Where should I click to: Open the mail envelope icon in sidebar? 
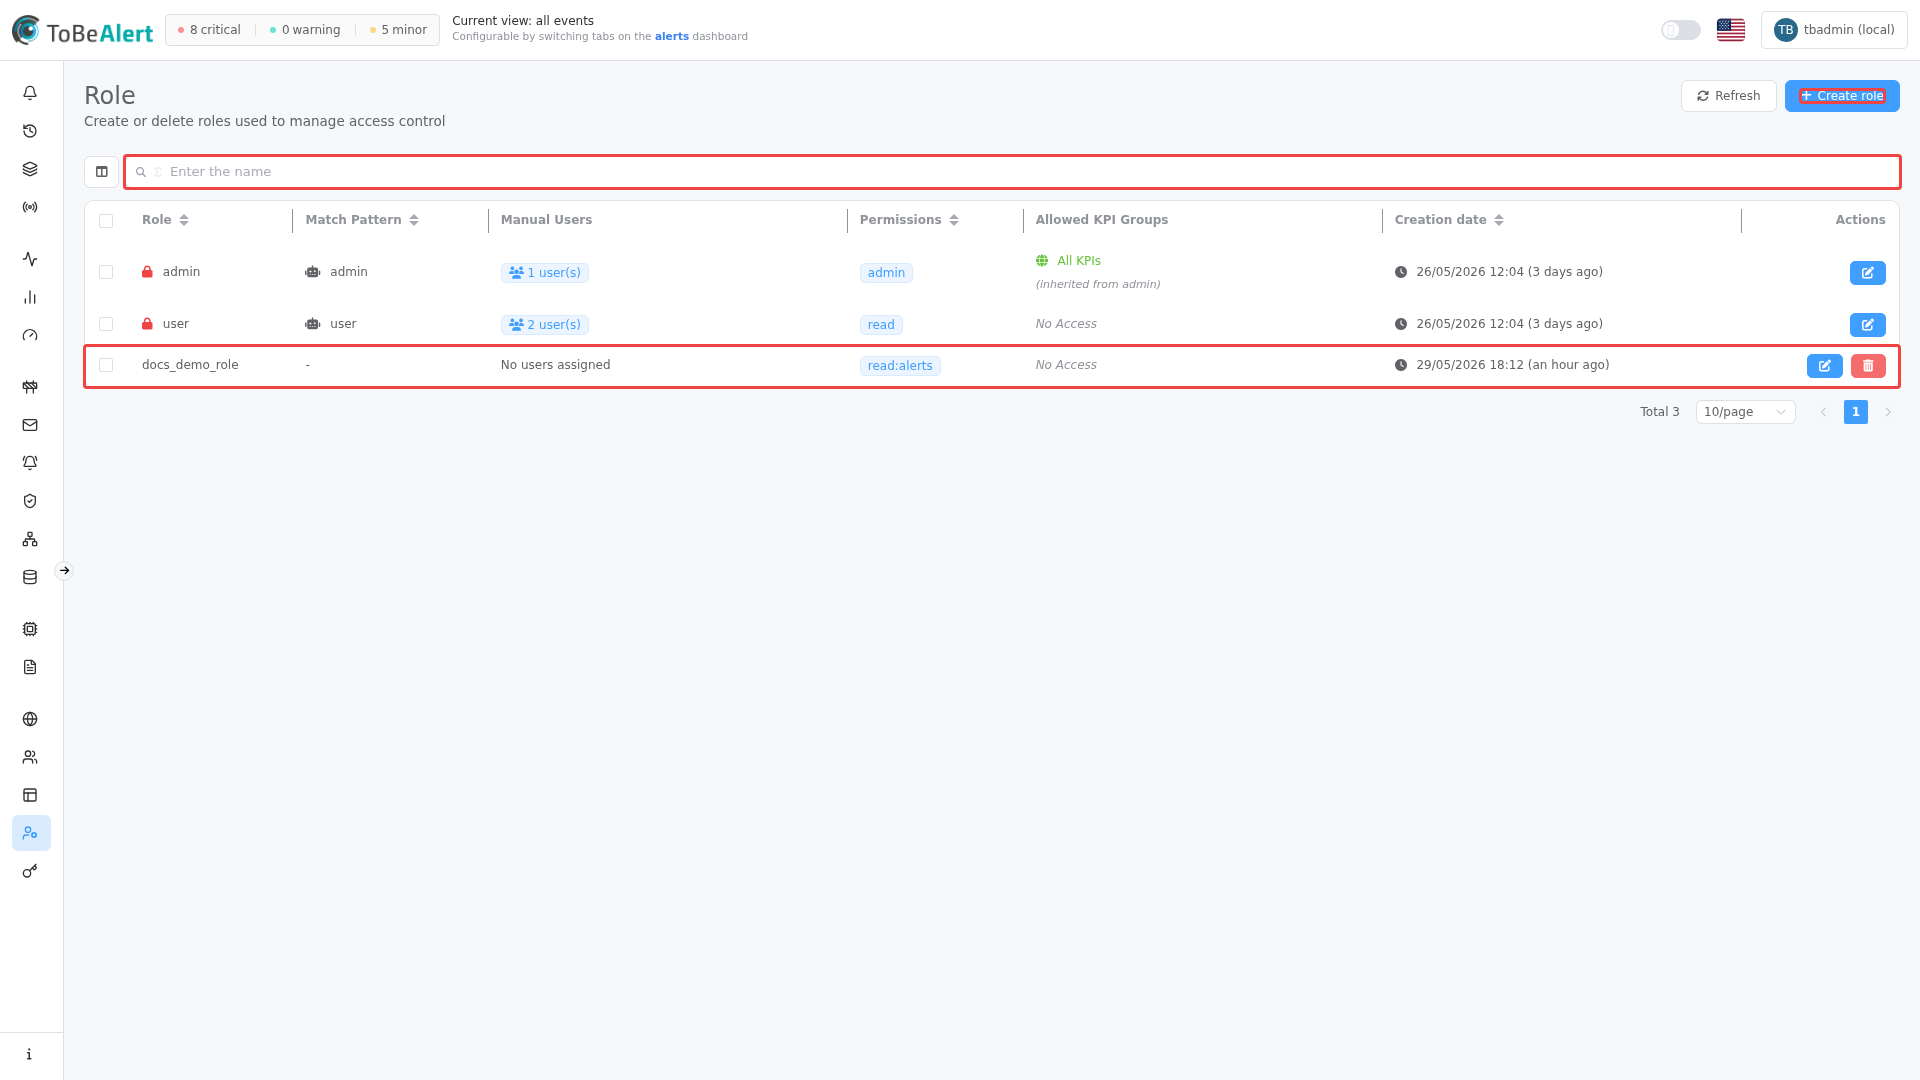tap(30, 425)
